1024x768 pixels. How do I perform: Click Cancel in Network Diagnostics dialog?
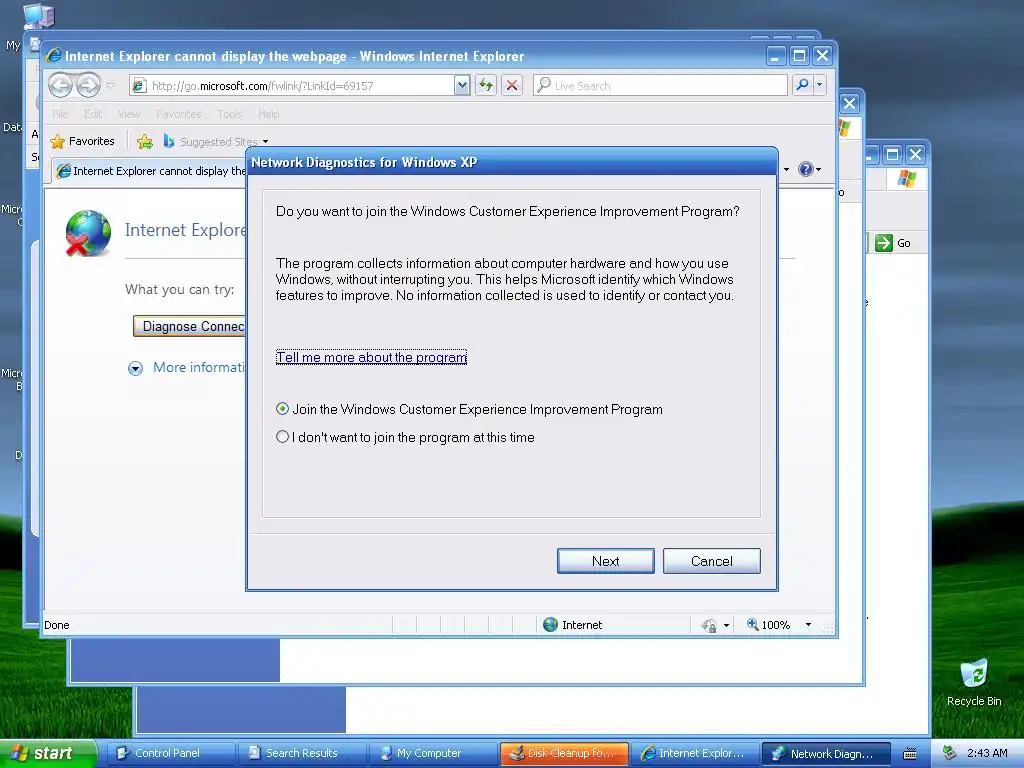tap(711, 561)
